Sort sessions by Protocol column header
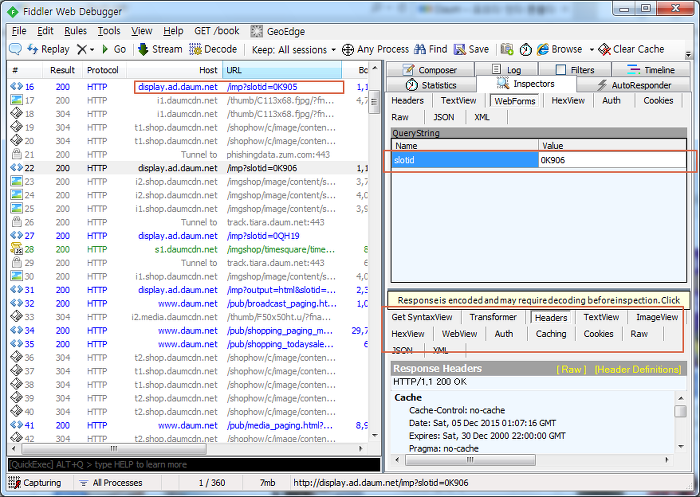Image resolution: width=700 pixels, height=497 pixels. click(x=104, y=70)
